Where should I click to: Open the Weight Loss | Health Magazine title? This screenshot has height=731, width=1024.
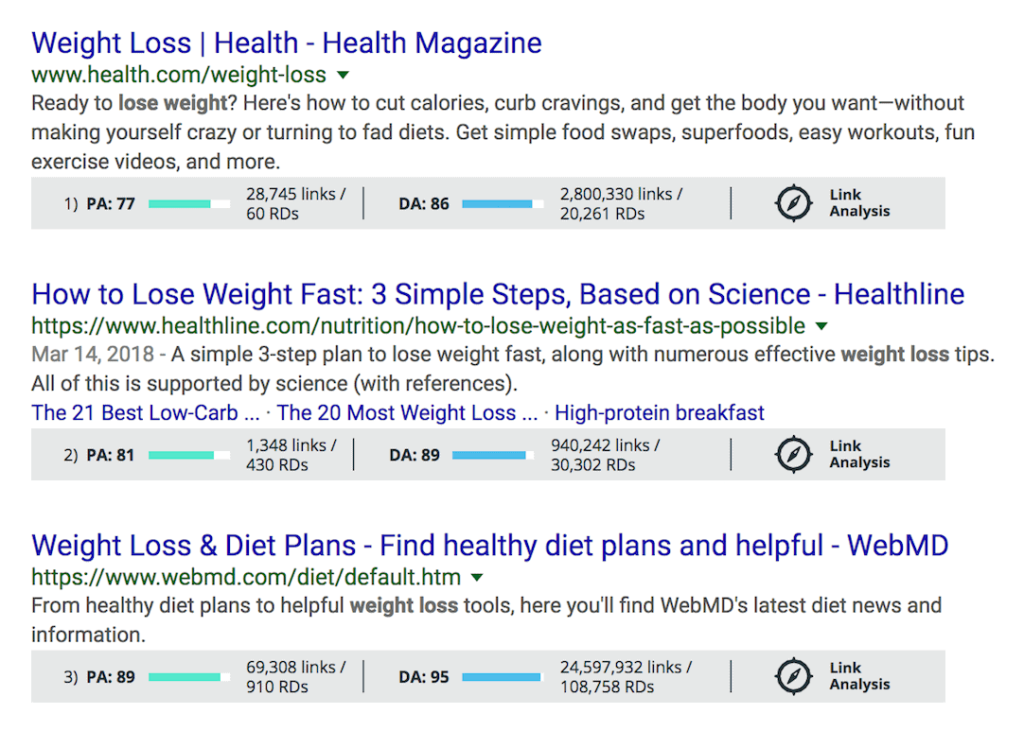coord(287,43)
